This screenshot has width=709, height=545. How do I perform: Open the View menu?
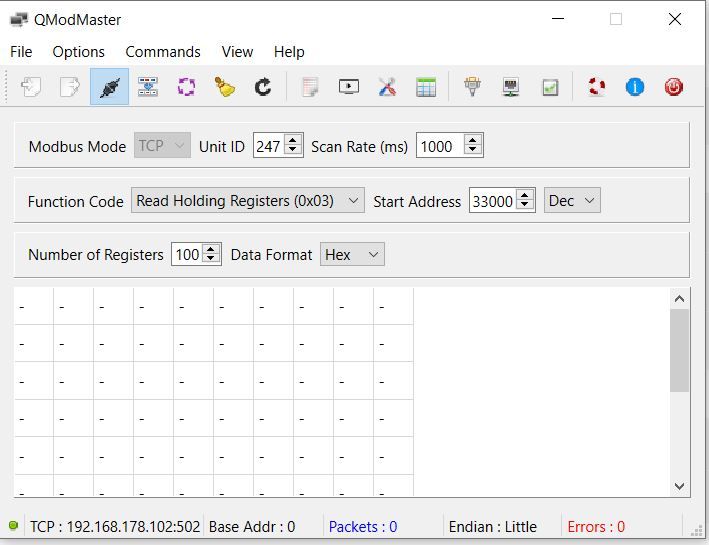pyautogui.click(x=237, y=52)
